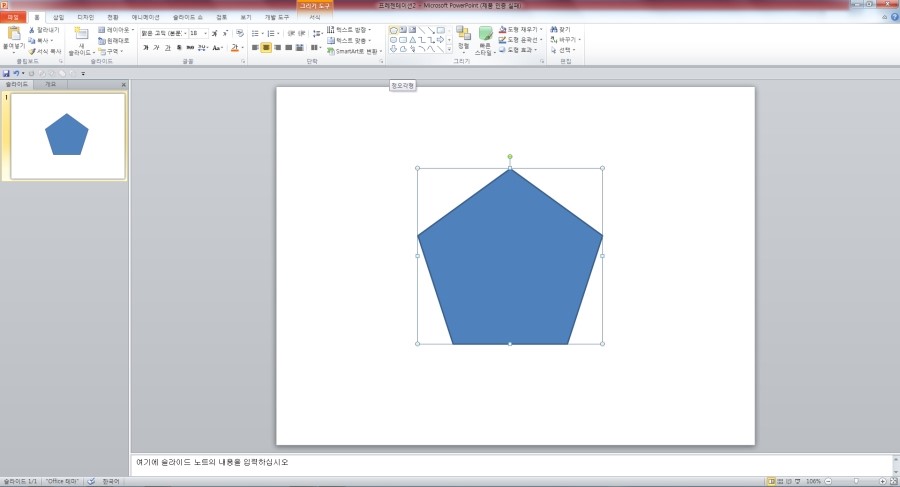This screenshot has width=900, height=487.
Task: Toggle center text alignment
Action: click(x=266, y=47)
